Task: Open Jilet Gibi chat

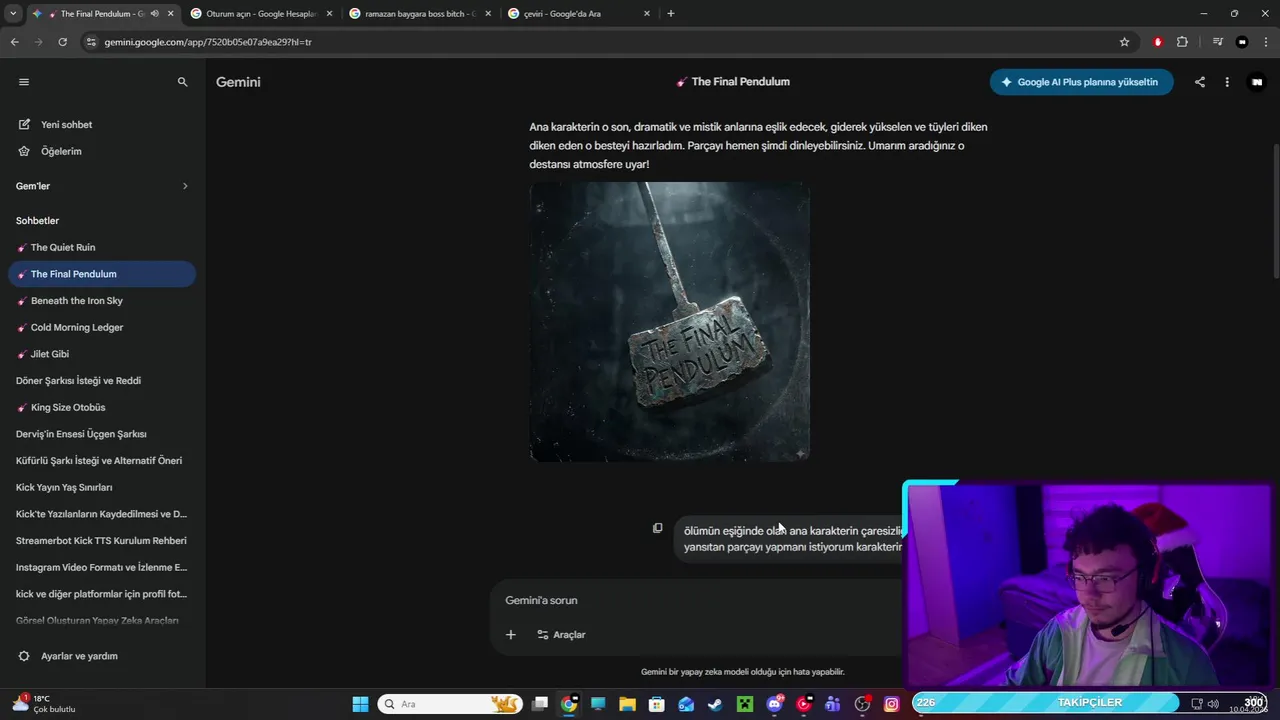Action: pos(102,354)
